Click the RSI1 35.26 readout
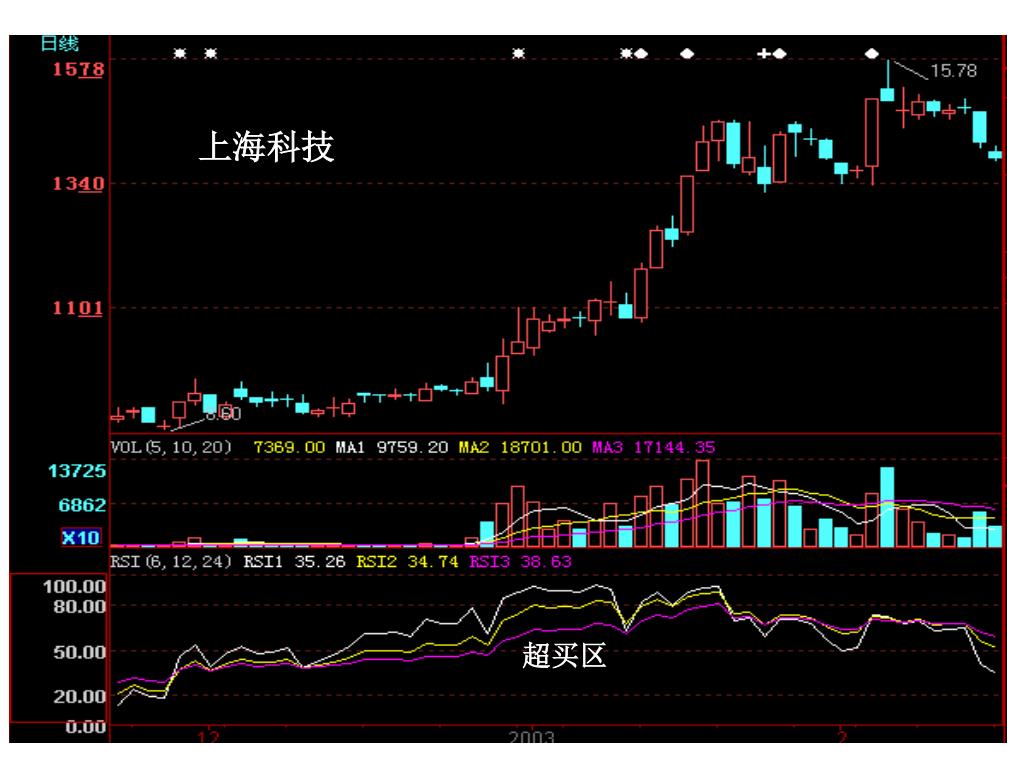Image resolution: width=1024 pixels, height=768 pixels. pyautogui.click(x=295, y=562)
